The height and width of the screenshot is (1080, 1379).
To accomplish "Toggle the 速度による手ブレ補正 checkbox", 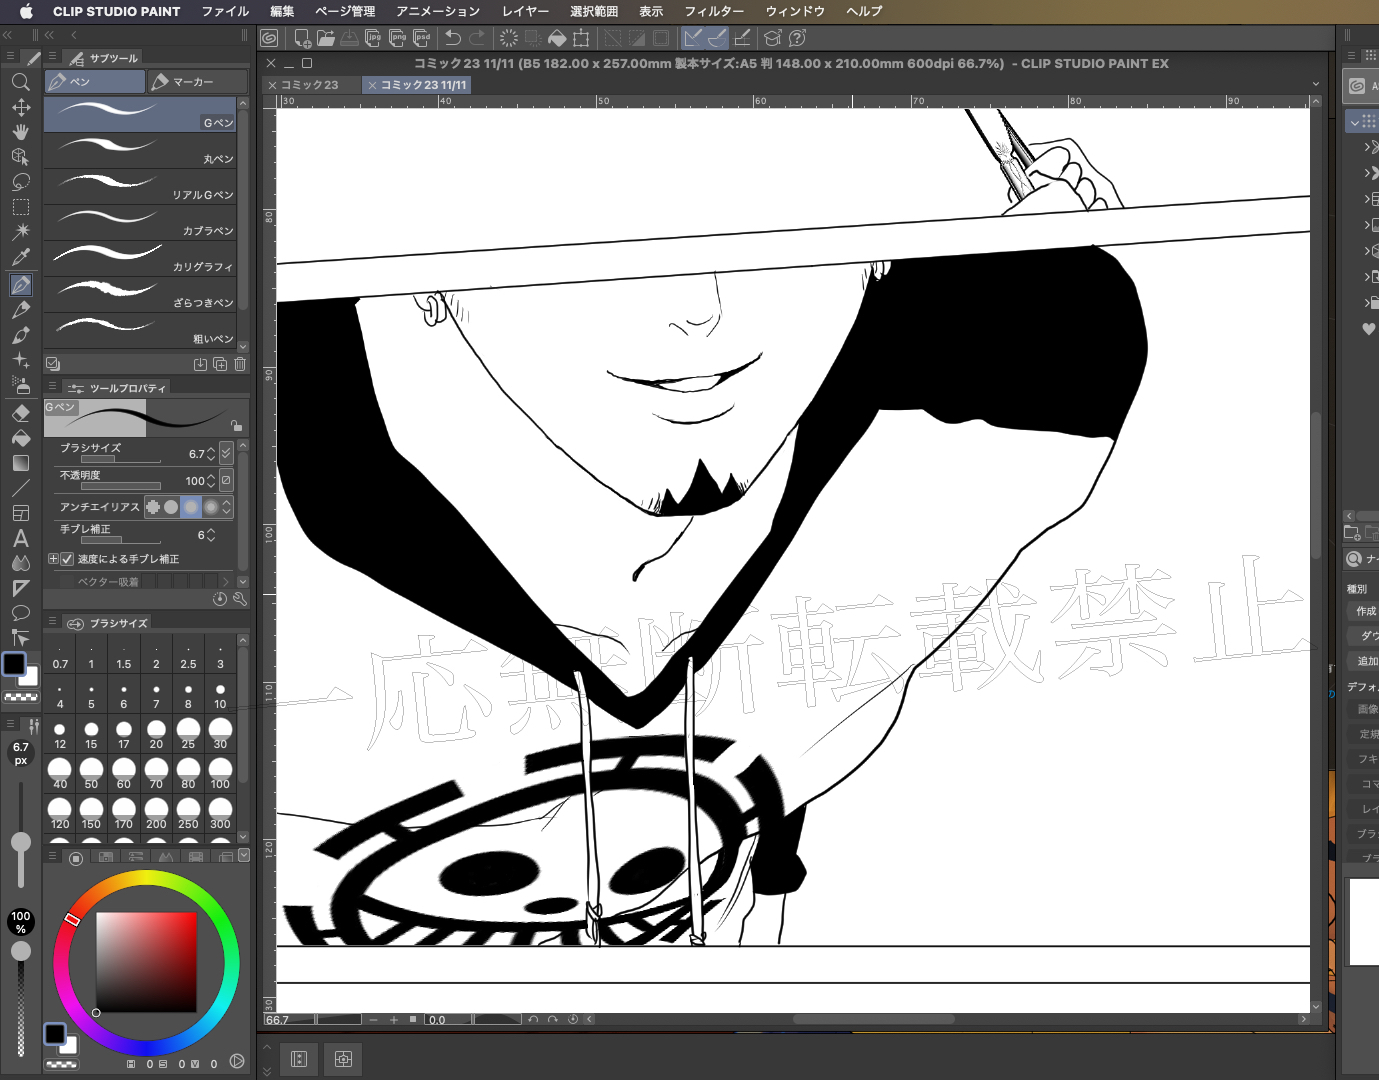I will click(x=67, y=559).
